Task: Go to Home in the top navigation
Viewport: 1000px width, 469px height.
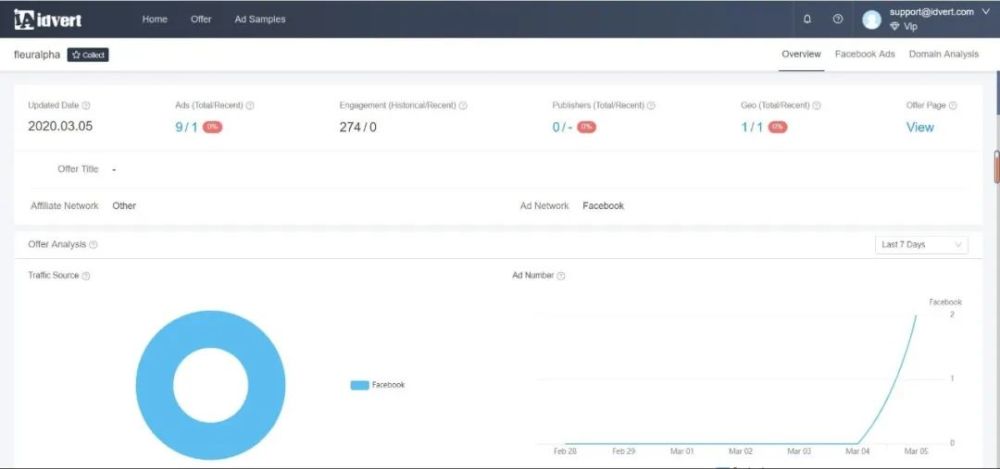Action: pyautogui.click(x=154, y=19)
